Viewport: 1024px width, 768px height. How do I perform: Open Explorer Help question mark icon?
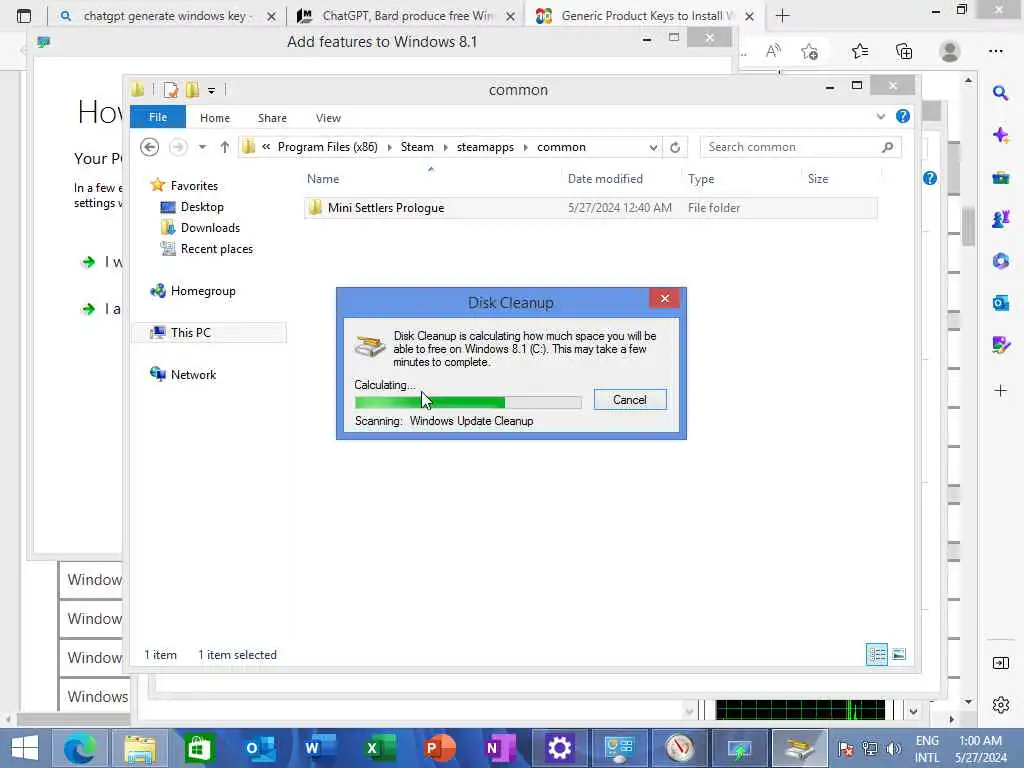(x=903, y=116)
